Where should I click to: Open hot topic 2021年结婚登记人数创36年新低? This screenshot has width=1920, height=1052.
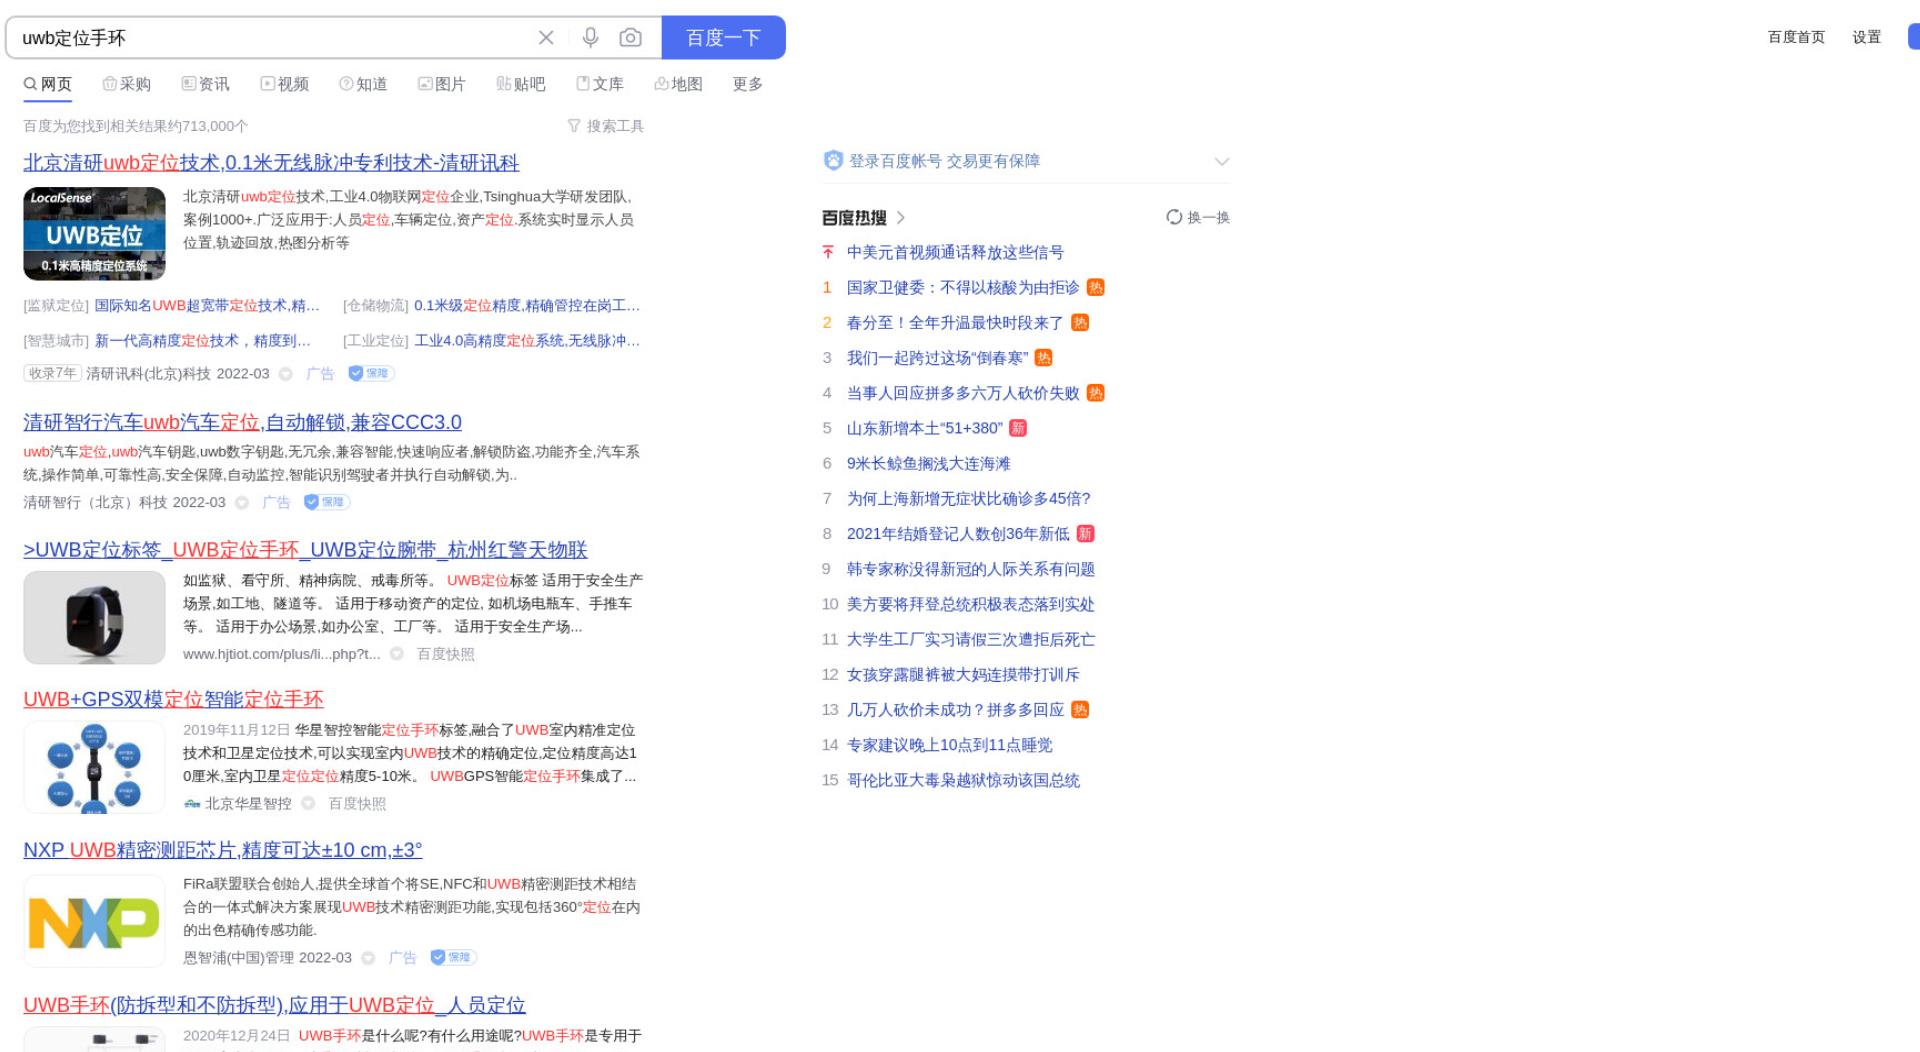[958, 534]
